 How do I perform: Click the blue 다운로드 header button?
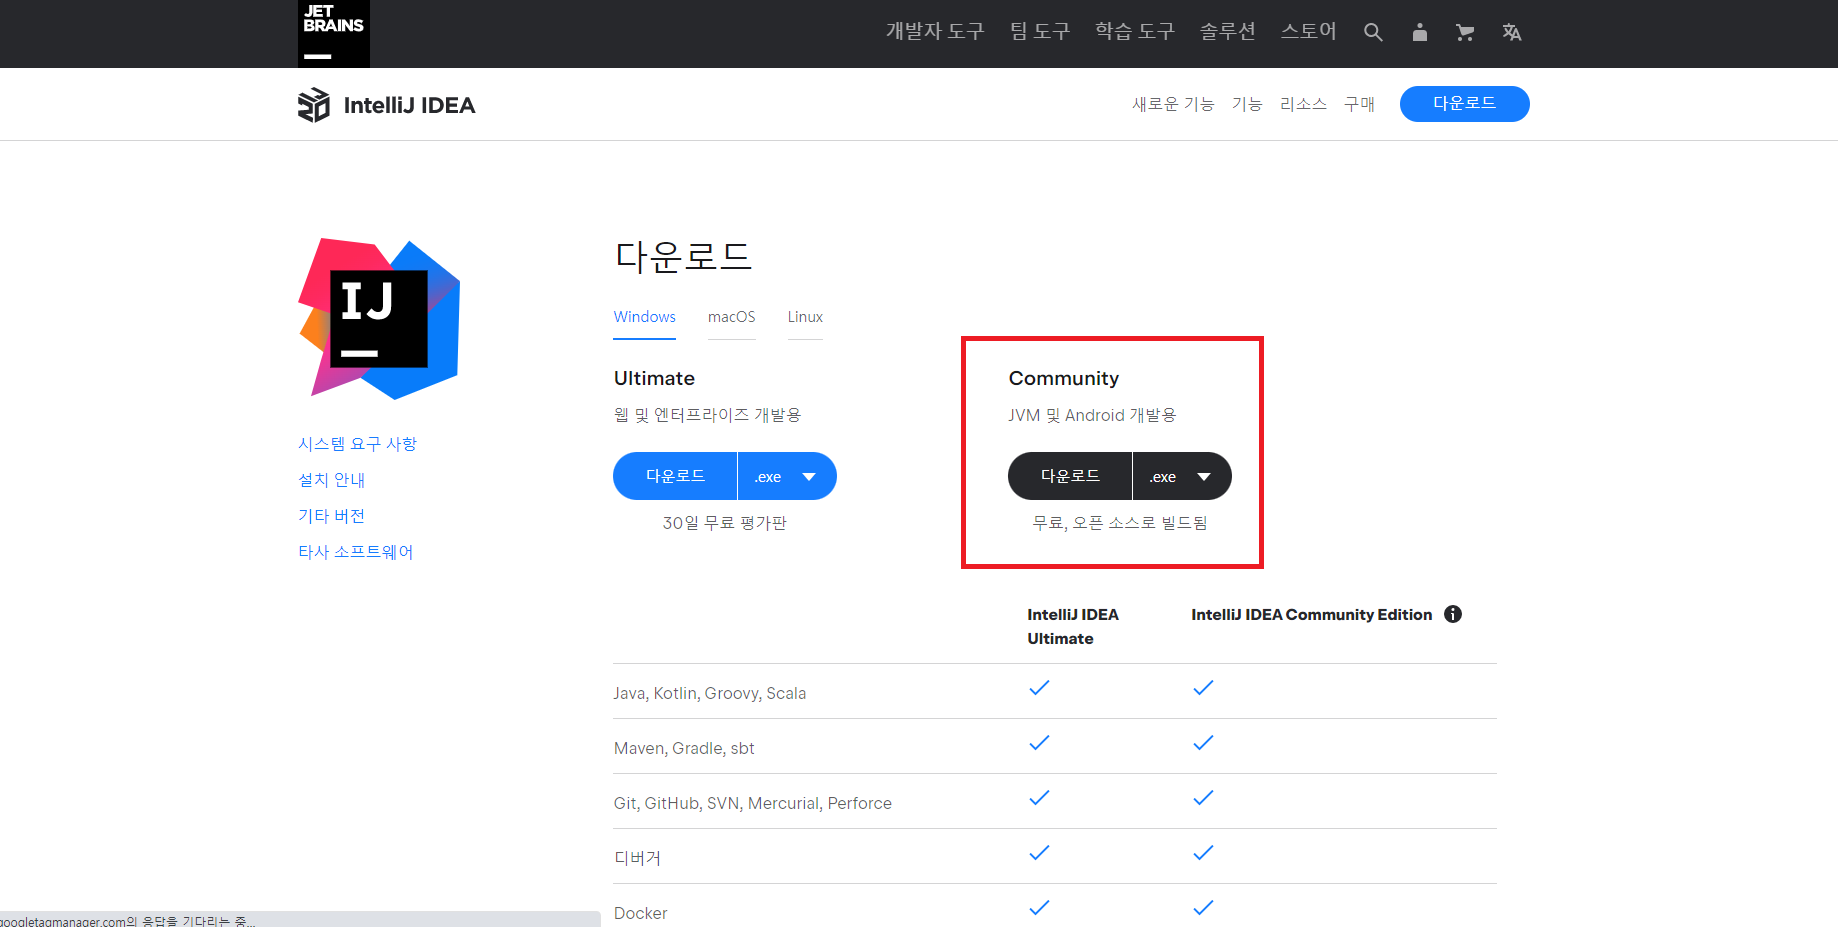click(x=1465, y=104)
